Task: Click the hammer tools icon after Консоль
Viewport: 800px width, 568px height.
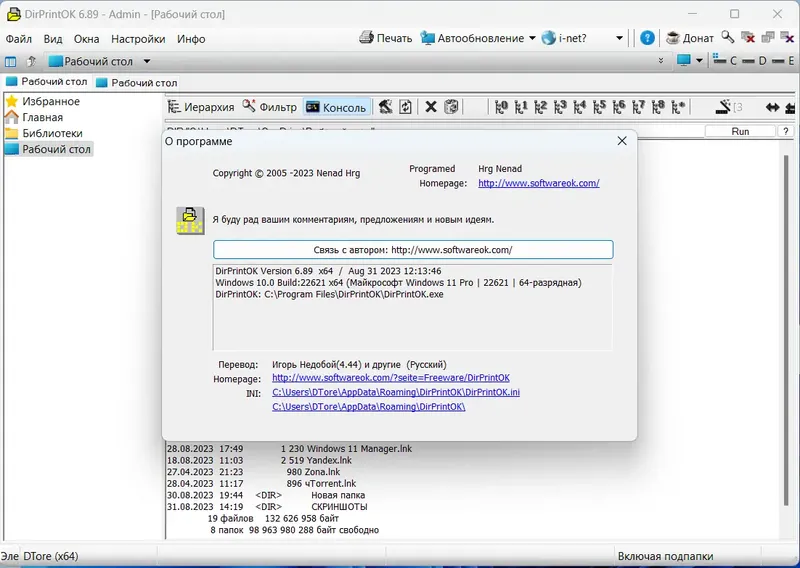Action: point(386,107)
